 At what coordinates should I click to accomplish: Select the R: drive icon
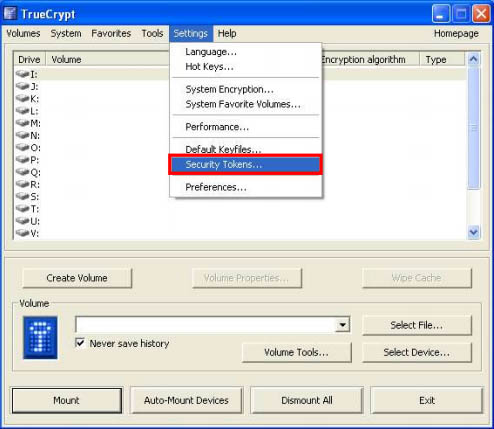(x=22, y=184)
